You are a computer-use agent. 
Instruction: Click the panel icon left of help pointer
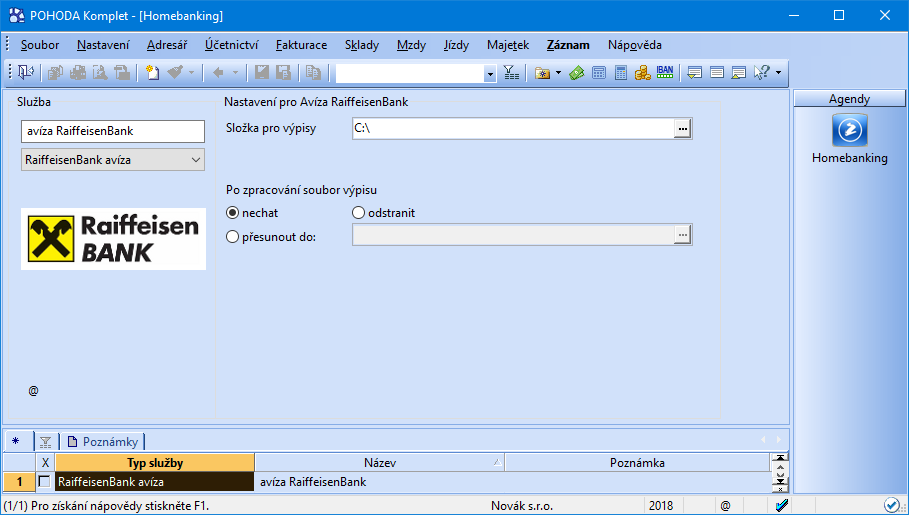click(739, 72)
